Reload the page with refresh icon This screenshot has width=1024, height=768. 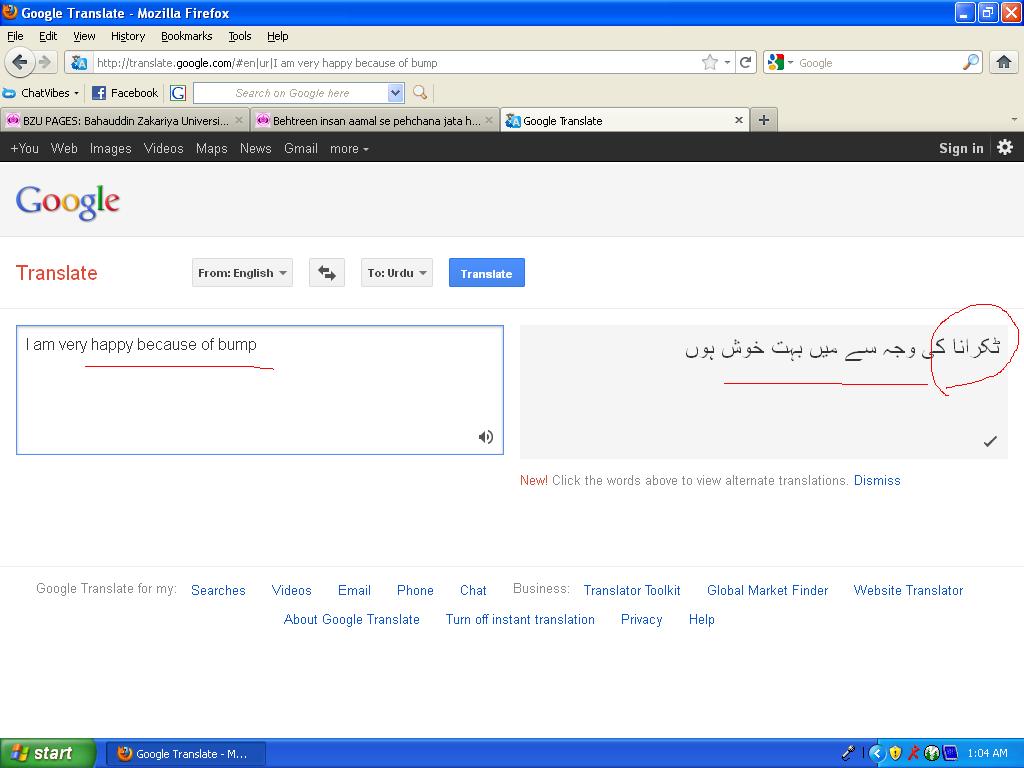[745, 63]
